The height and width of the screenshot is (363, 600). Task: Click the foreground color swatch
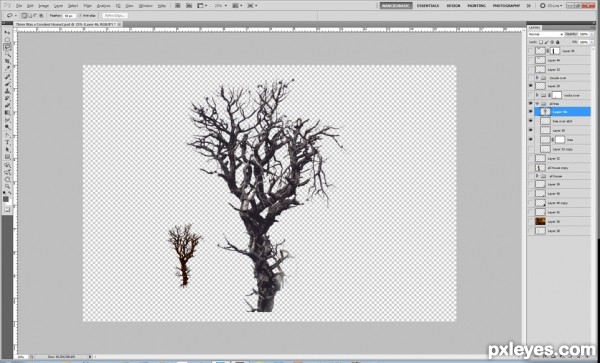coord(6,199)
